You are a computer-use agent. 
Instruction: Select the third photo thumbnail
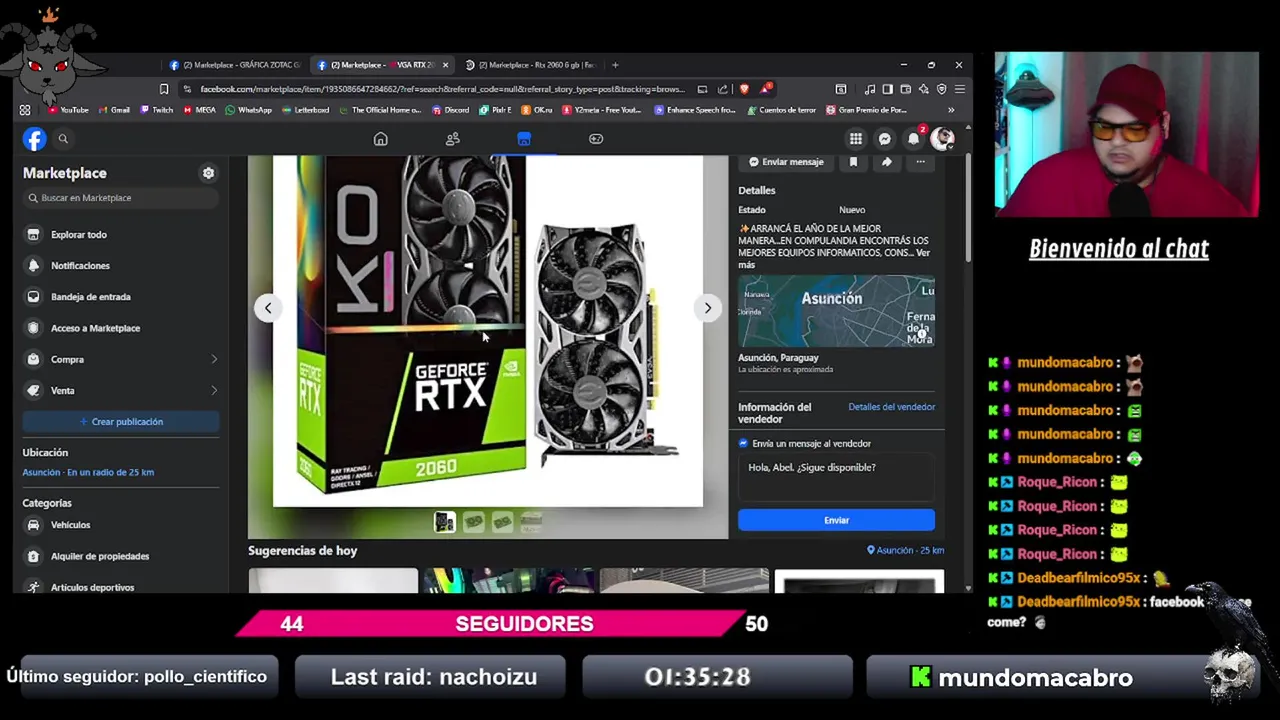click(x=503, y=521)
